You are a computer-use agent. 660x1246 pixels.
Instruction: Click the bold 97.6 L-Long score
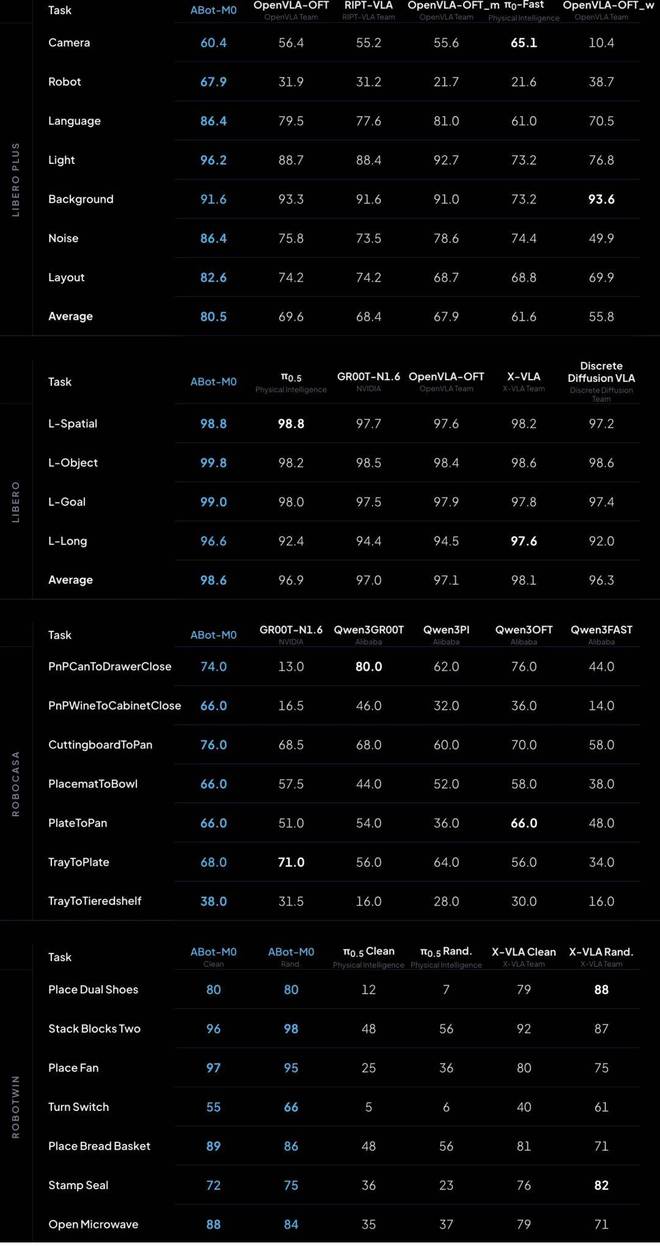523,541
